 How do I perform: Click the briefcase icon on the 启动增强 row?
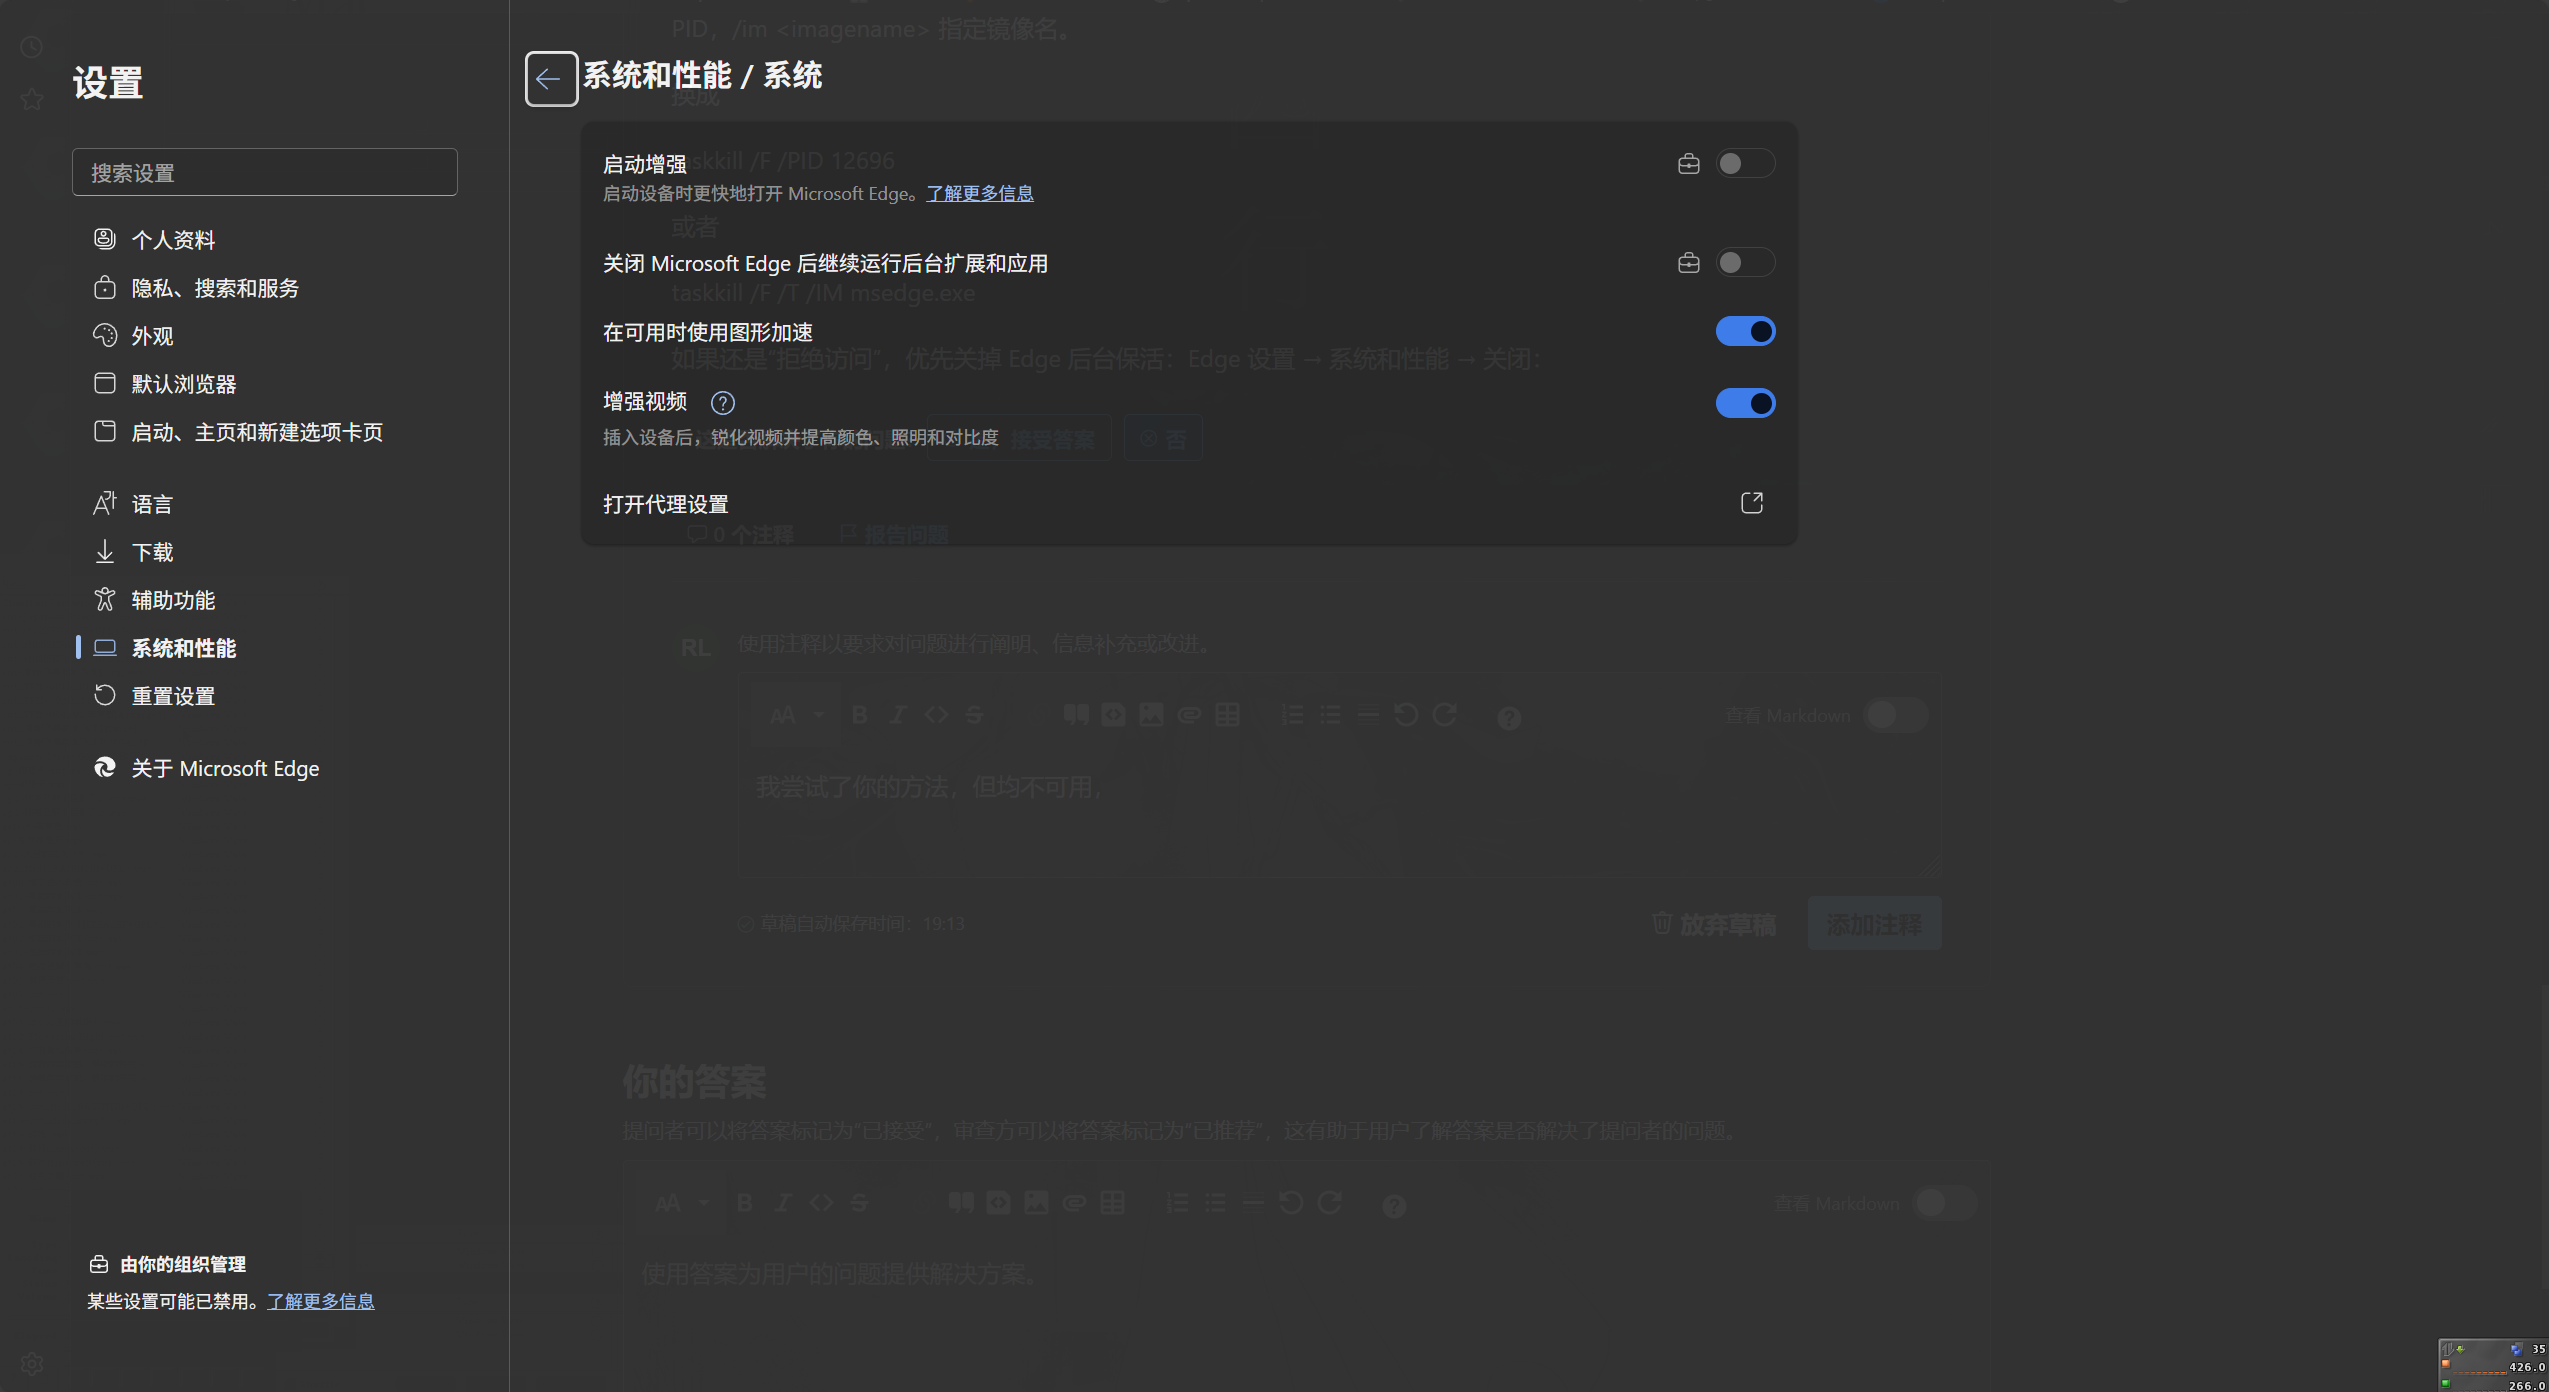click(x=1688, y=164)
